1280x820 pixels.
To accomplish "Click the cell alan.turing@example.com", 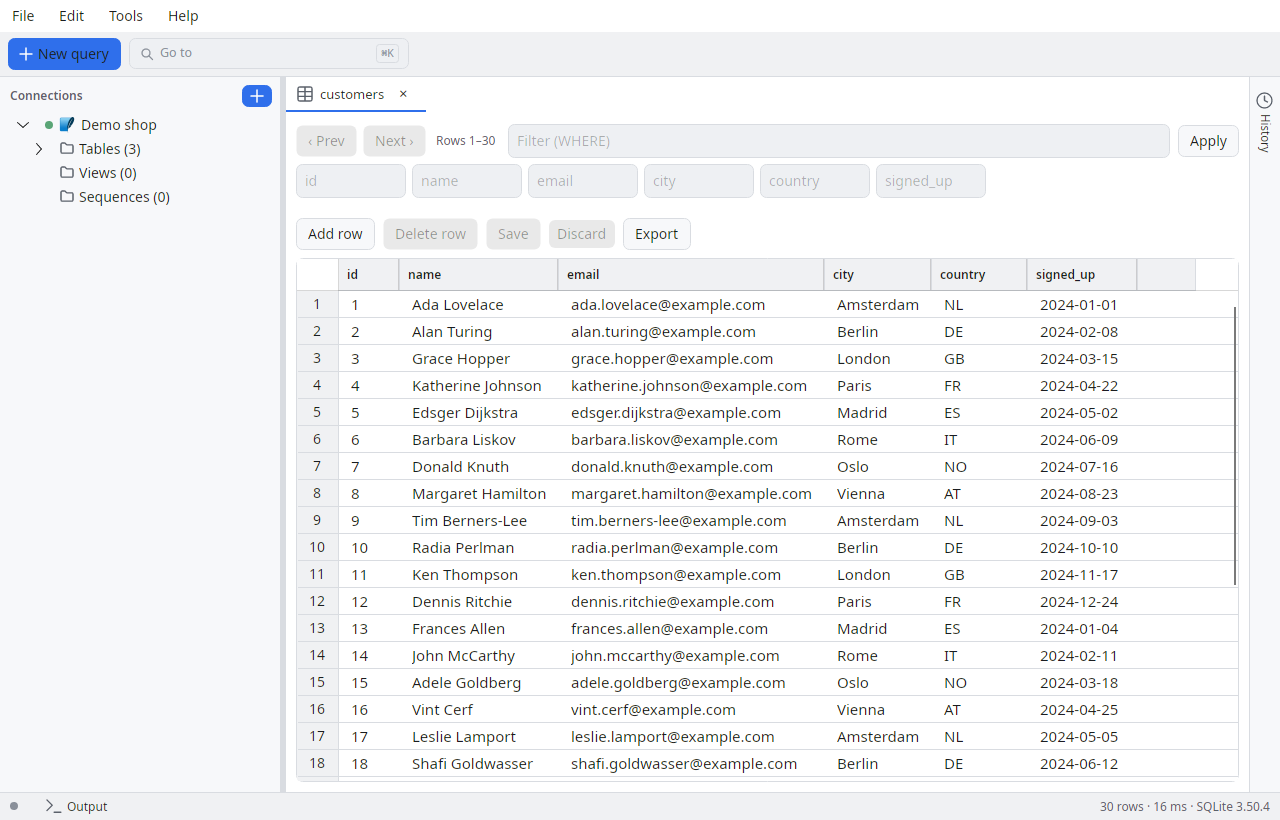I will coord(690,332).
